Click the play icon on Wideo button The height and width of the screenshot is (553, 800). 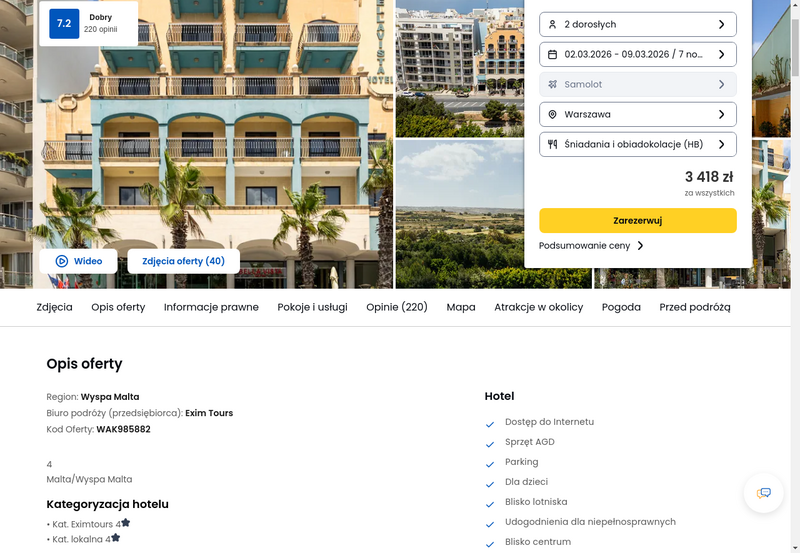click(61, 261)
